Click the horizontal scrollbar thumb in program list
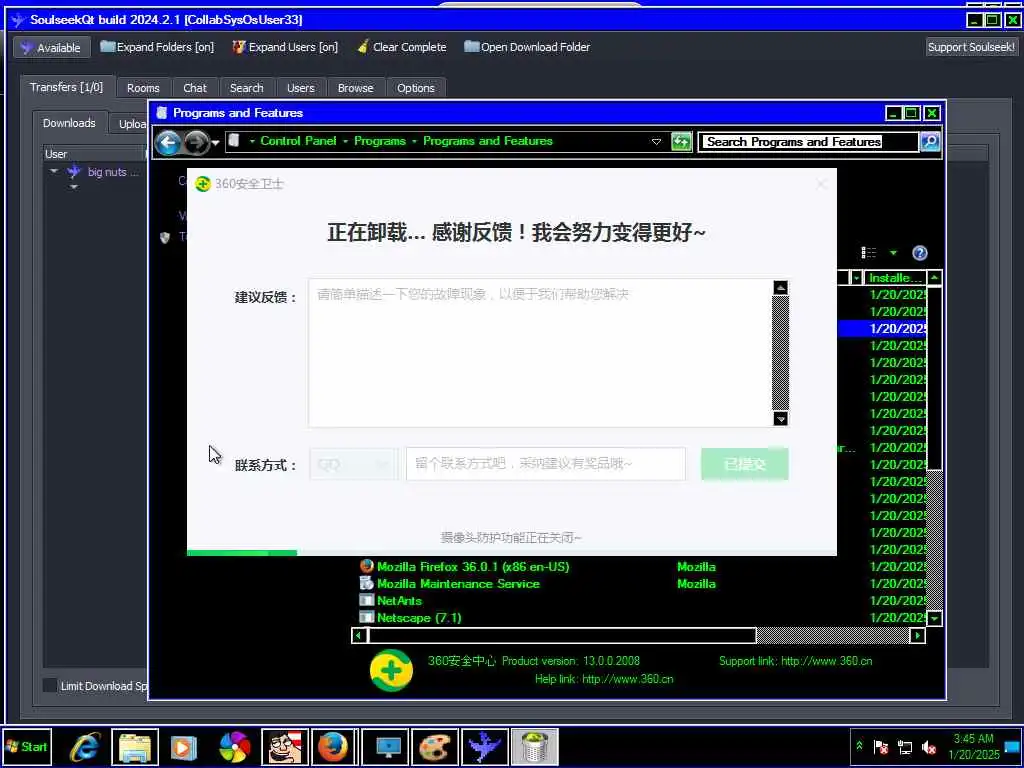This screenshot has width=1024, height=768. click(x=562, y=635)
